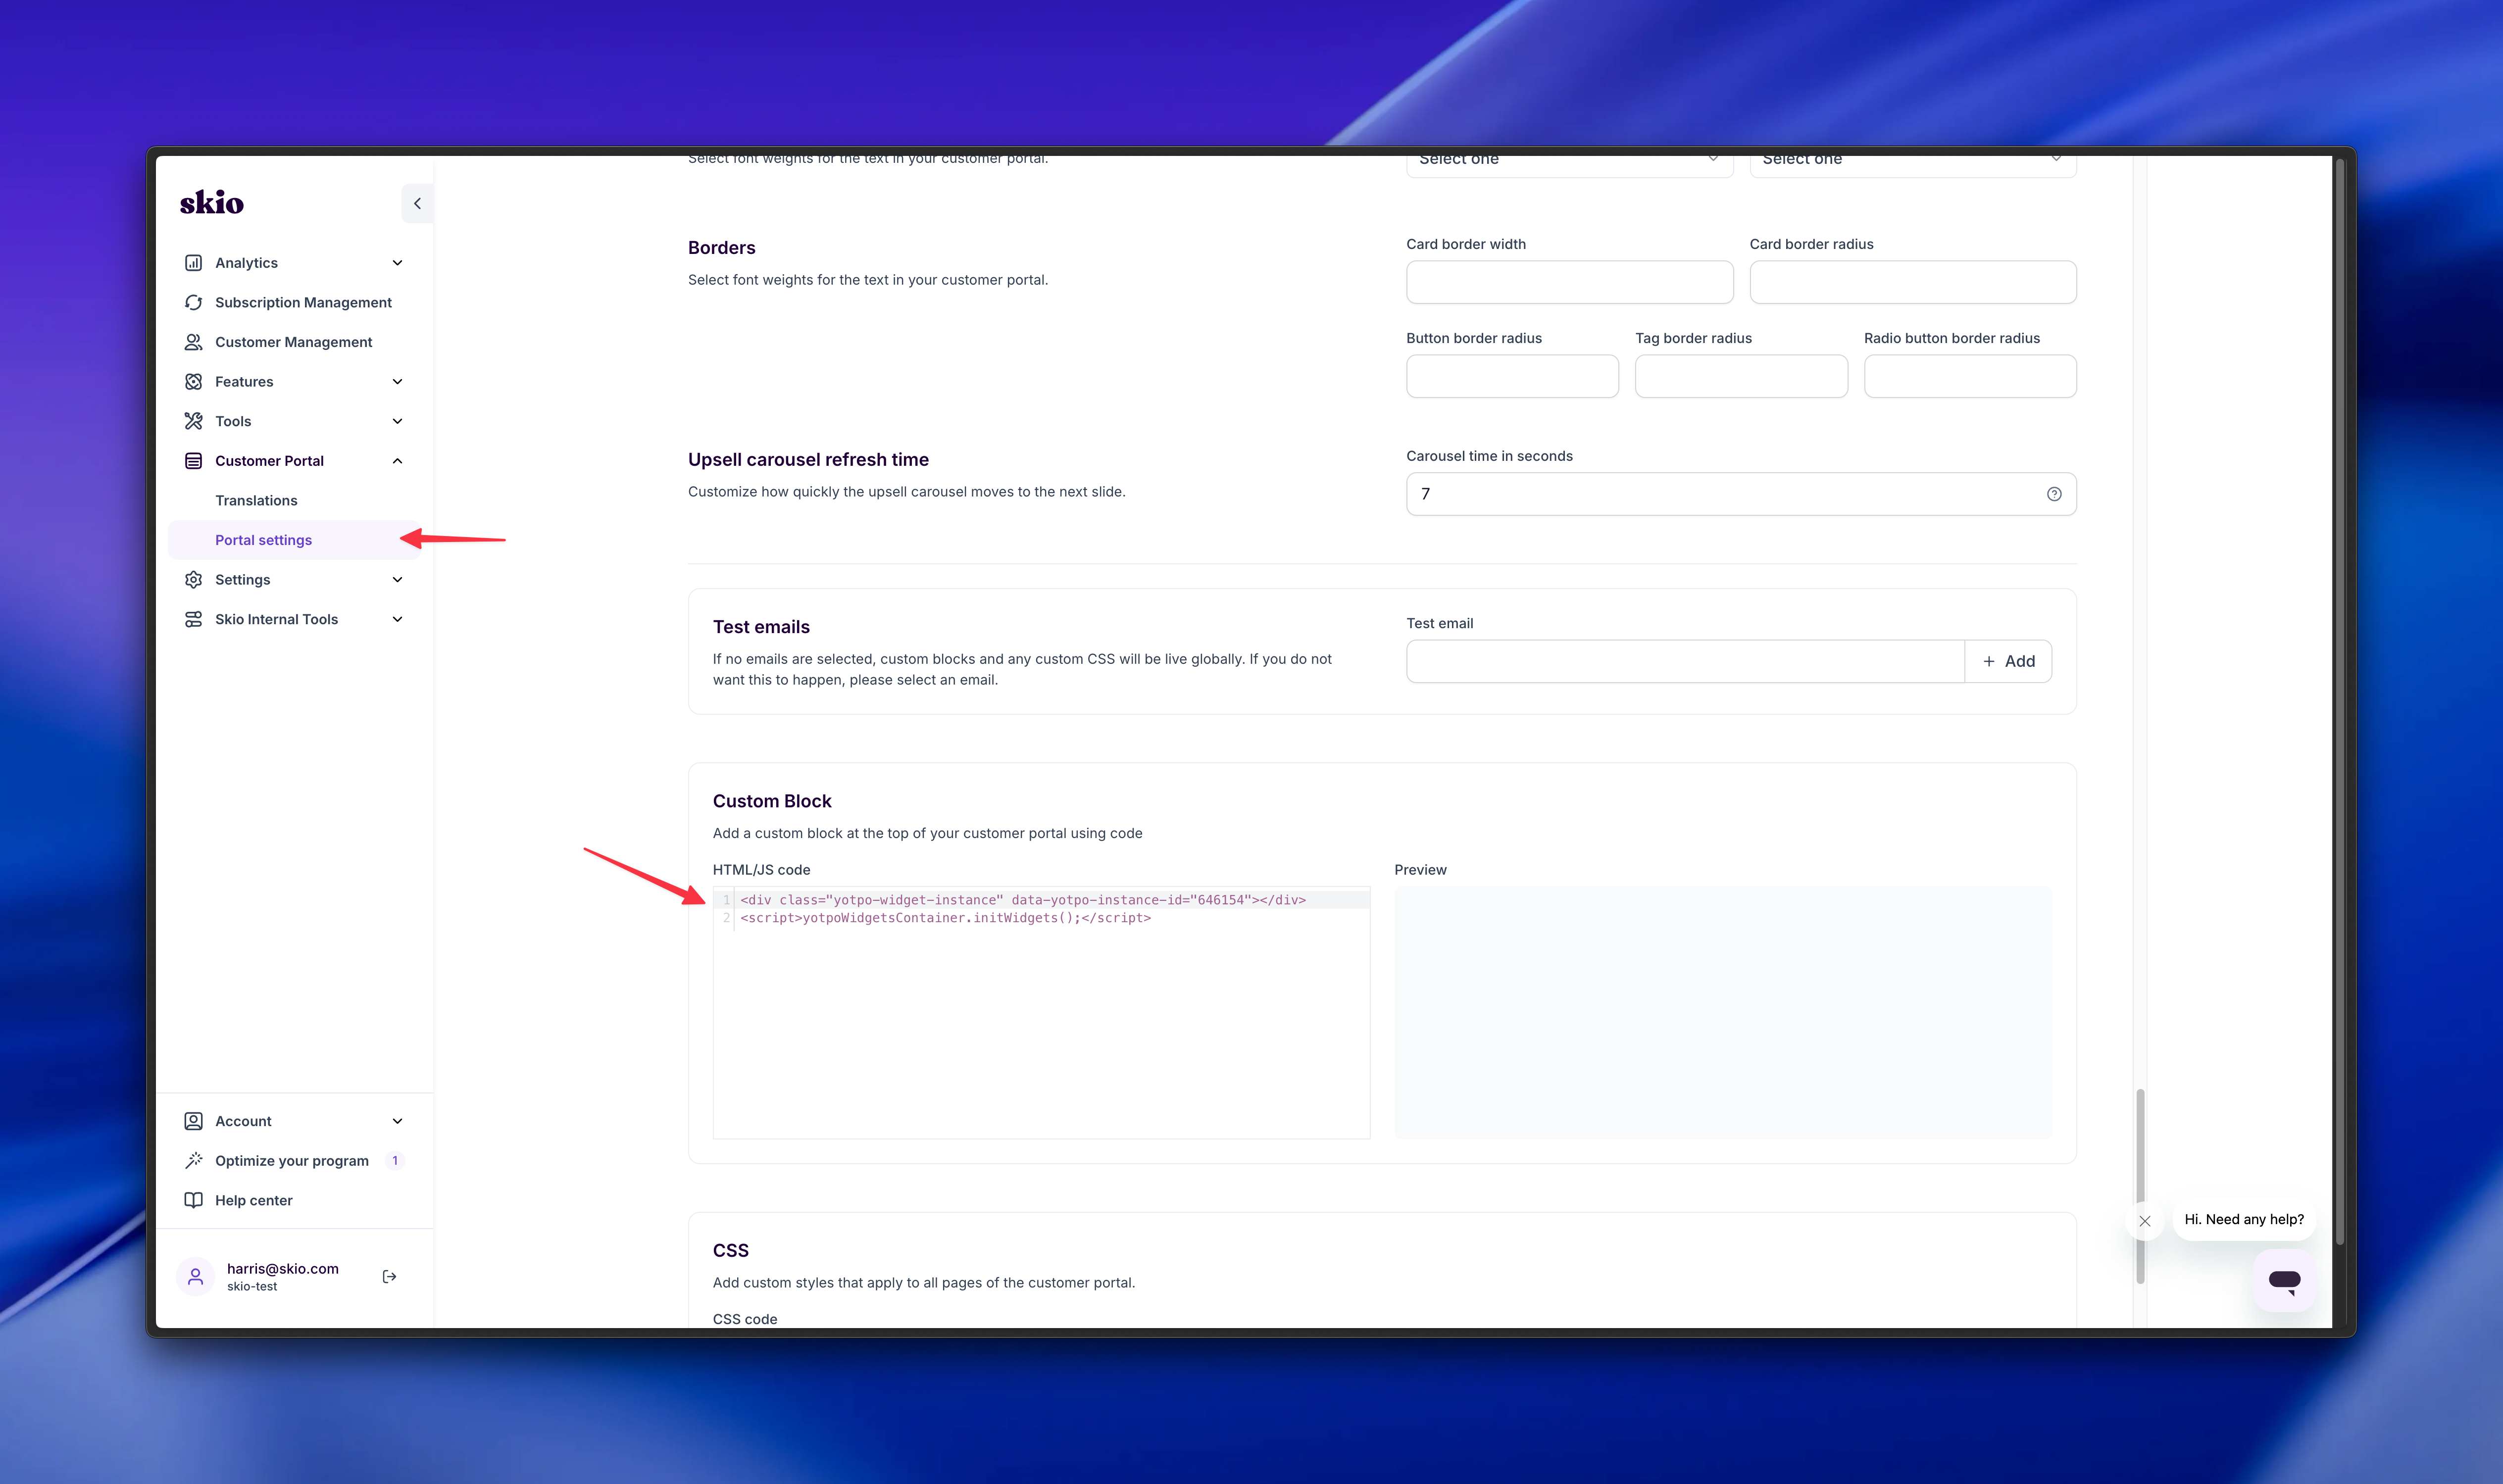2503x1484 pixels.
Task: Focus the Button border radius field
Action: [1512, 376]
